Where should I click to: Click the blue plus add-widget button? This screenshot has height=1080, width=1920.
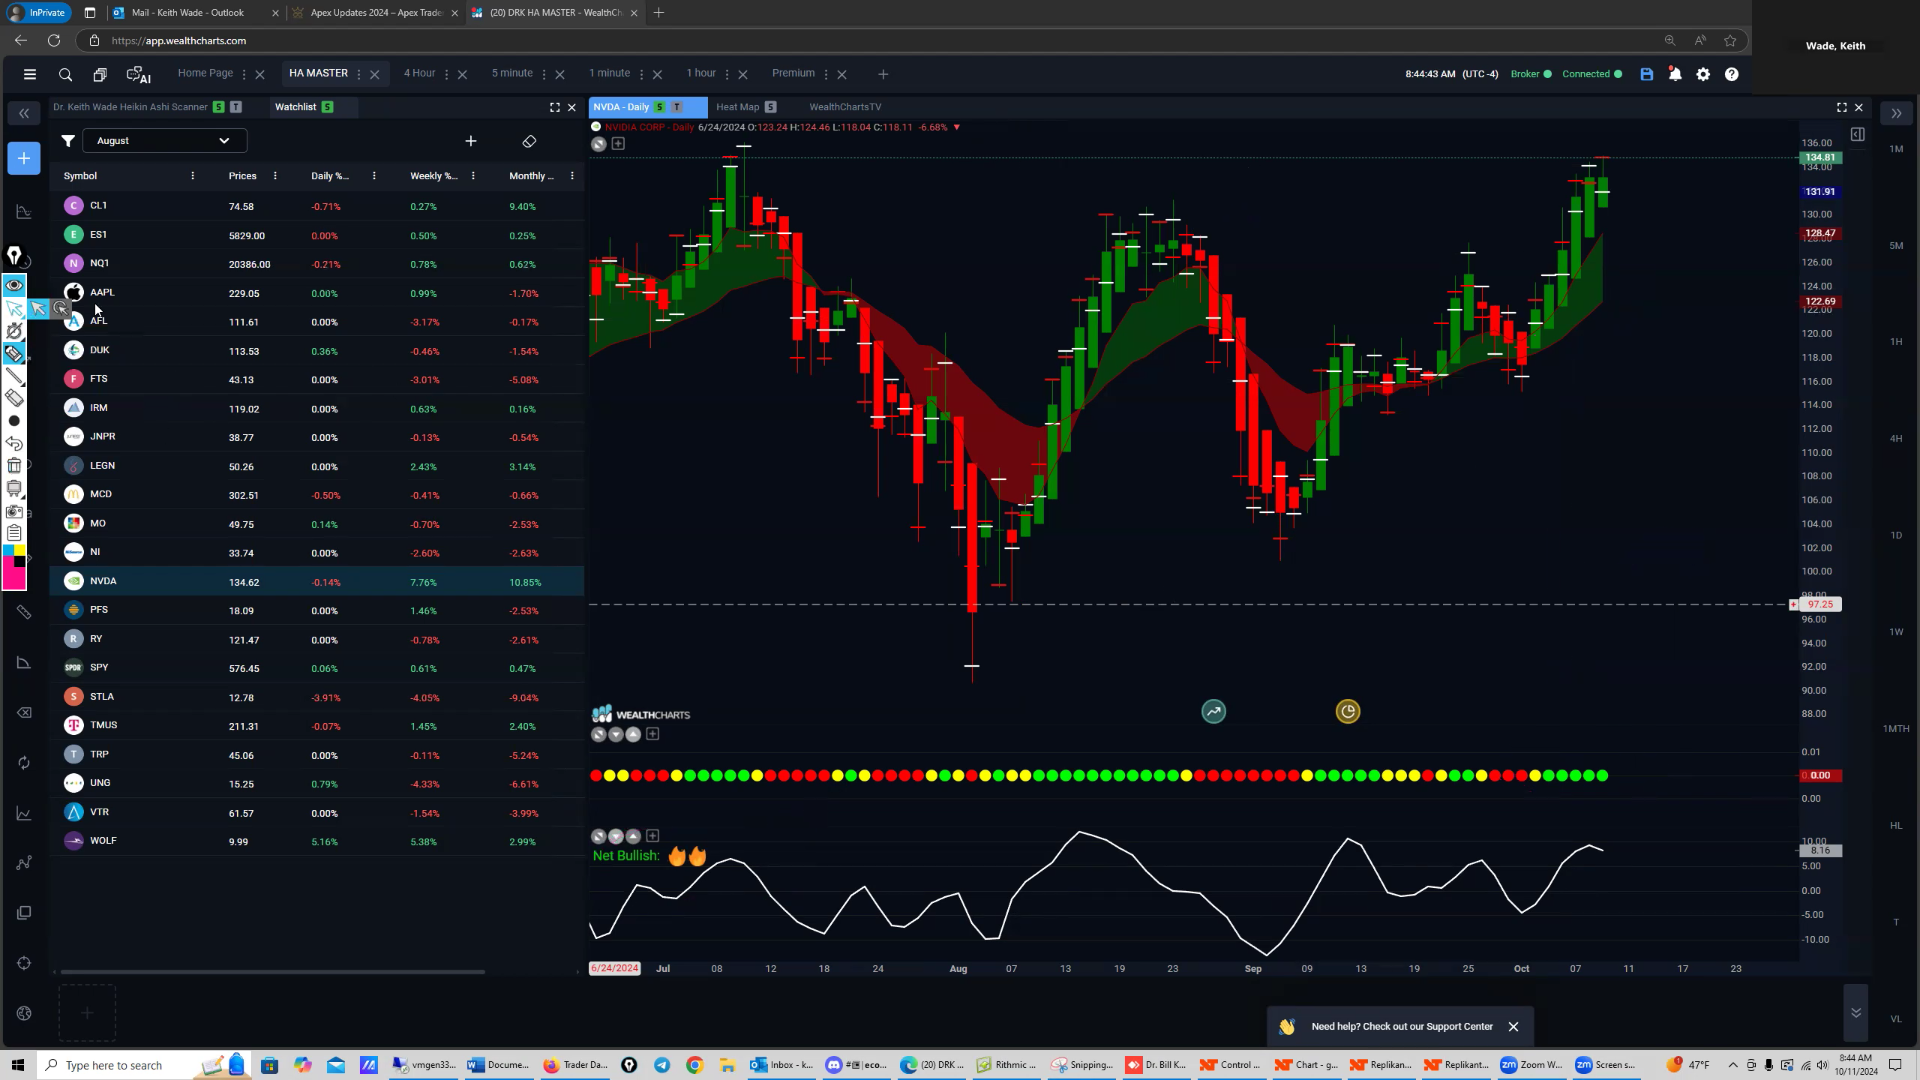click(24, 158)
